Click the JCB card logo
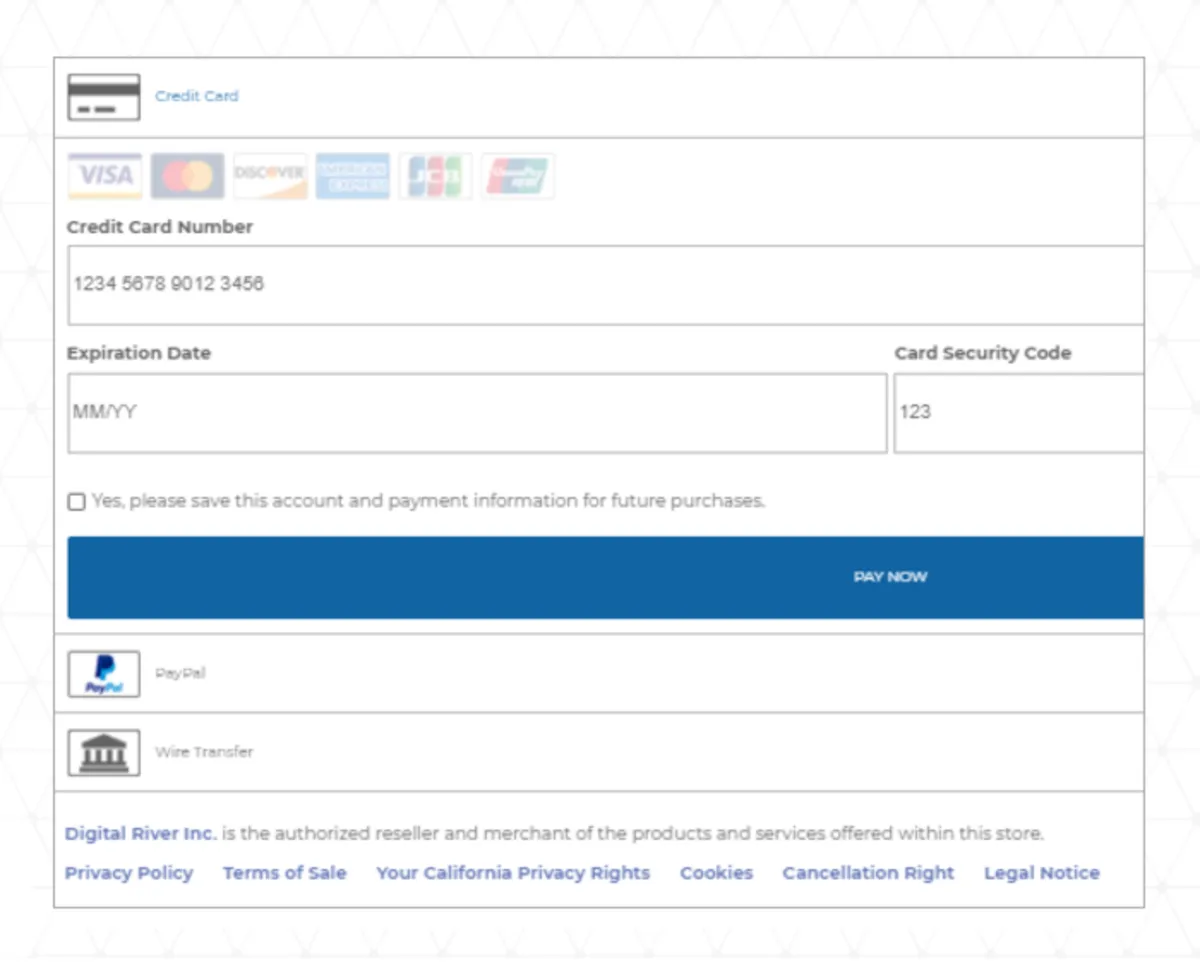Screen dimensions: 1200x965 (x=435, y=176)
